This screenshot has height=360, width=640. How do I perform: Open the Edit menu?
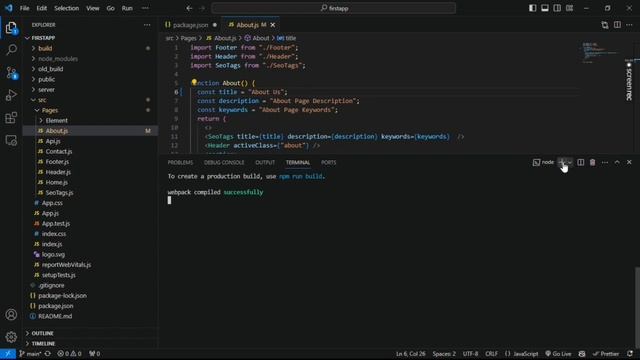pos(42,8)
